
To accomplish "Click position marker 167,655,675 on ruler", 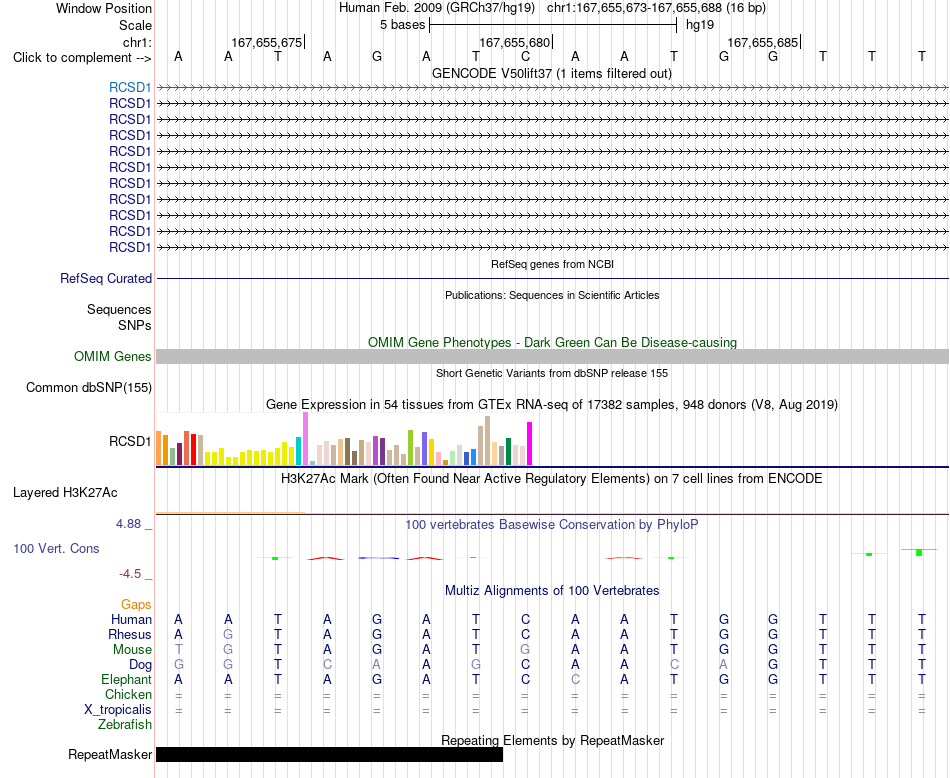I will pyautogui.click(x=267, y=42).
